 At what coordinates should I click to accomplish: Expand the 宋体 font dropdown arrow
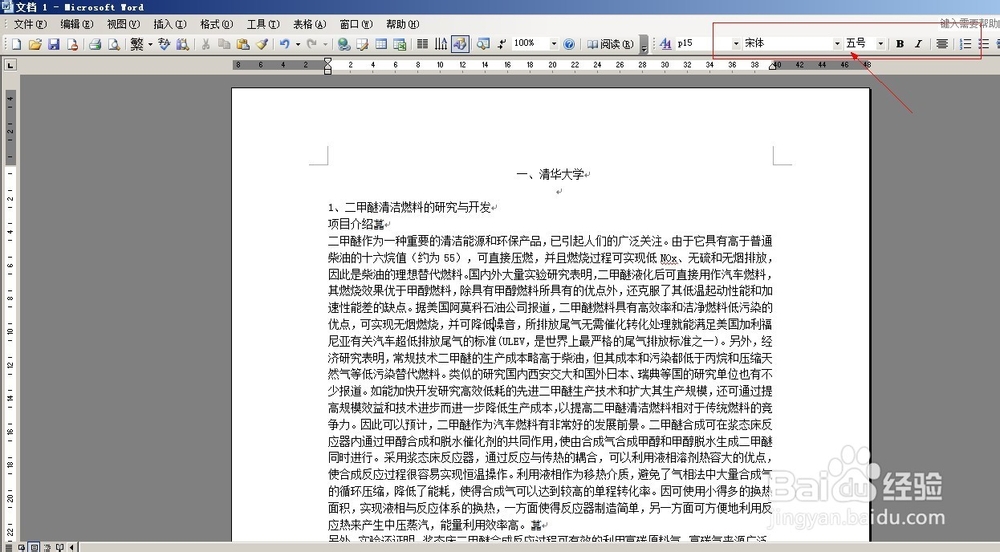tap(837, 43)
